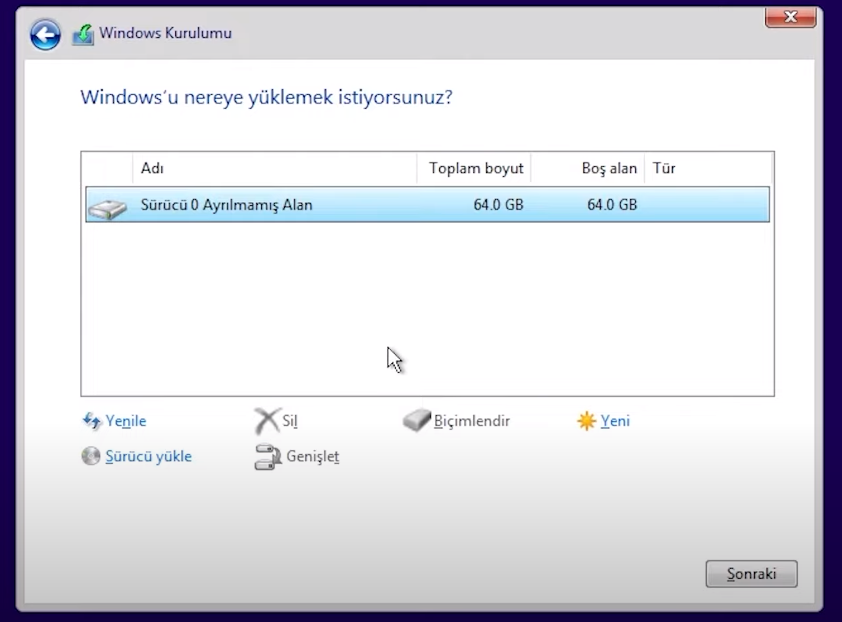Click the 64.0 GB free space value
This screenshot has width=842, height=622.
point(612,205)
